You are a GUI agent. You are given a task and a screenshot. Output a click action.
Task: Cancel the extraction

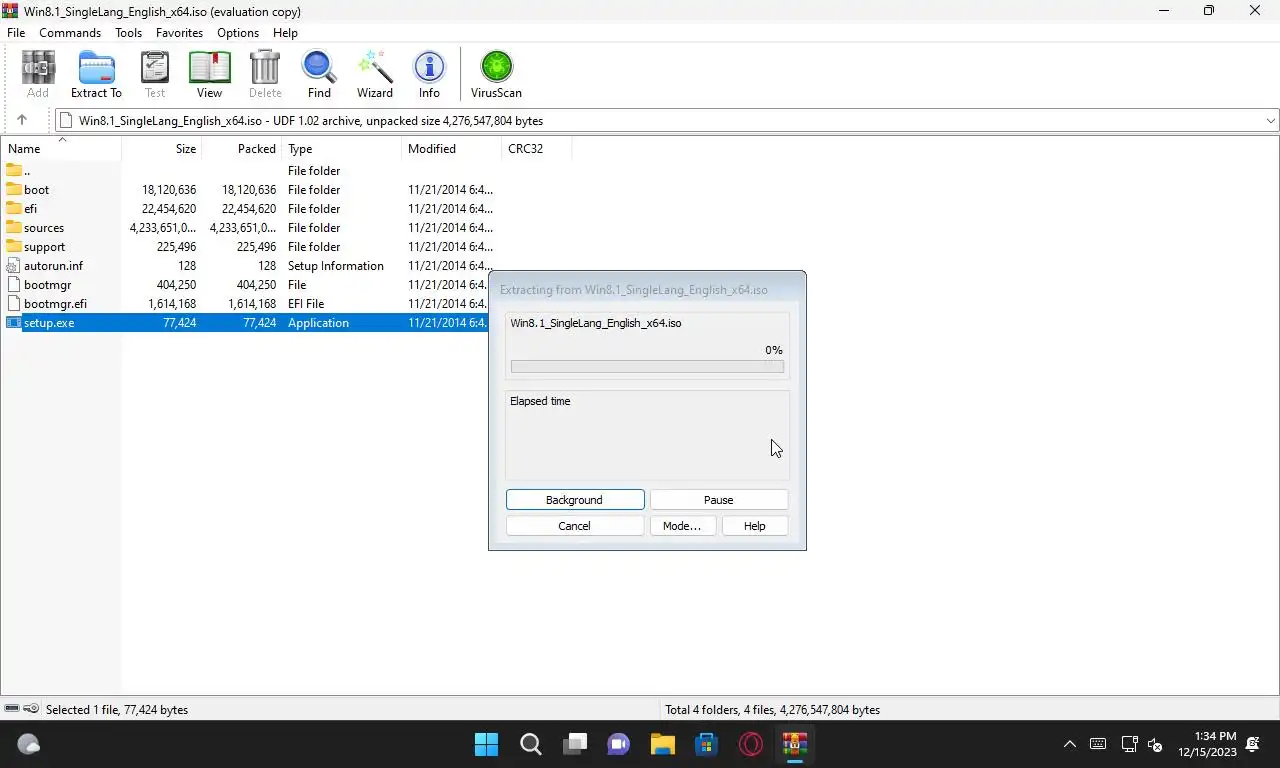pos(575,526)
